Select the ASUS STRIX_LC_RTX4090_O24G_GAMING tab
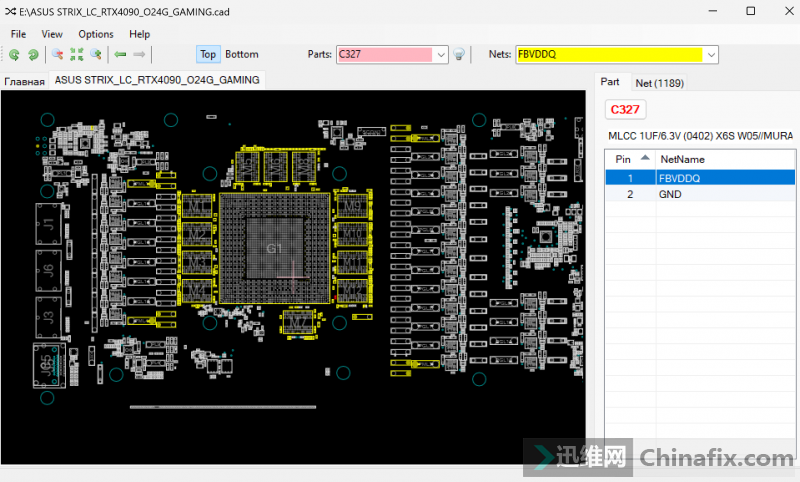Screen dimensions: 800x482 (157, 80)
